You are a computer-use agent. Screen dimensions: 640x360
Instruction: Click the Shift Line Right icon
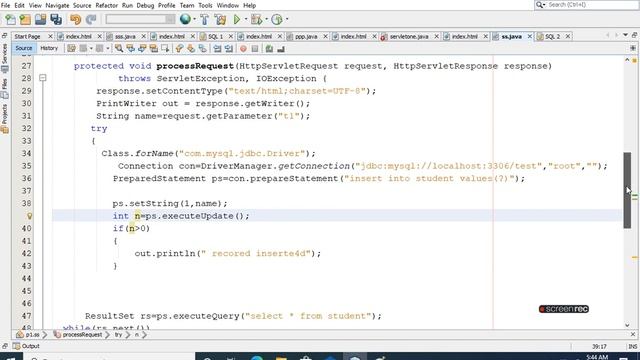tap(229, 49)
